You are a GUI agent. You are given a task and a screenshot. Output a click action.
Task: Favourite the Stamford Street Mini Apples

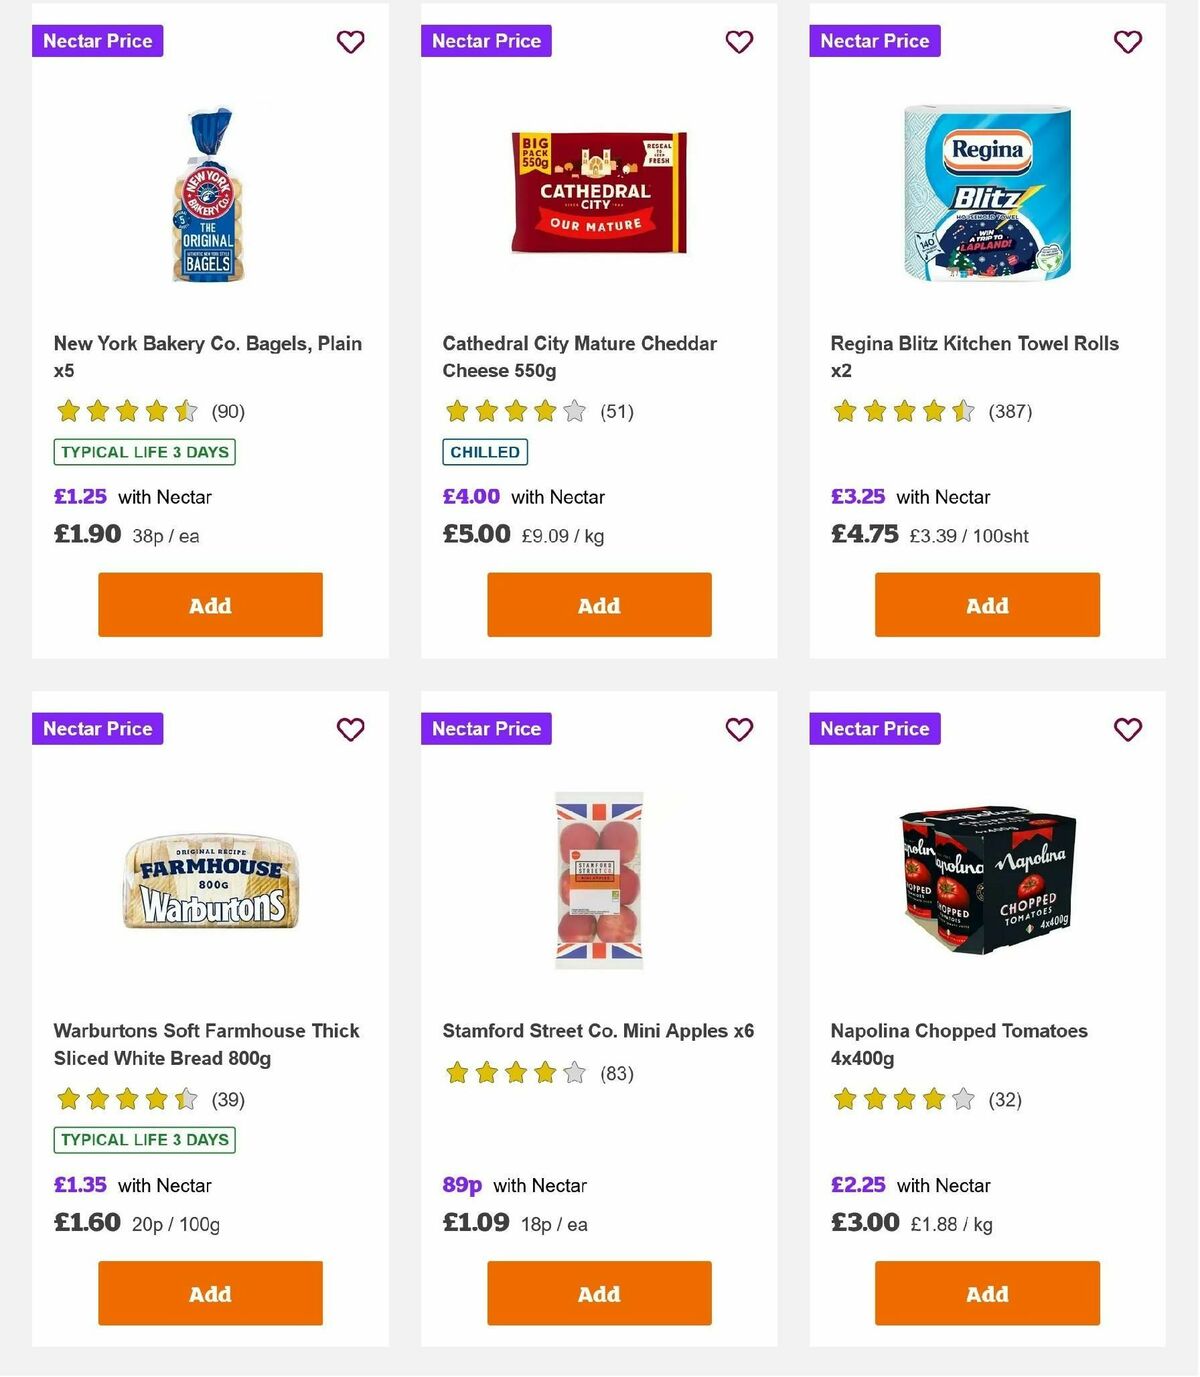click(739, 730)
